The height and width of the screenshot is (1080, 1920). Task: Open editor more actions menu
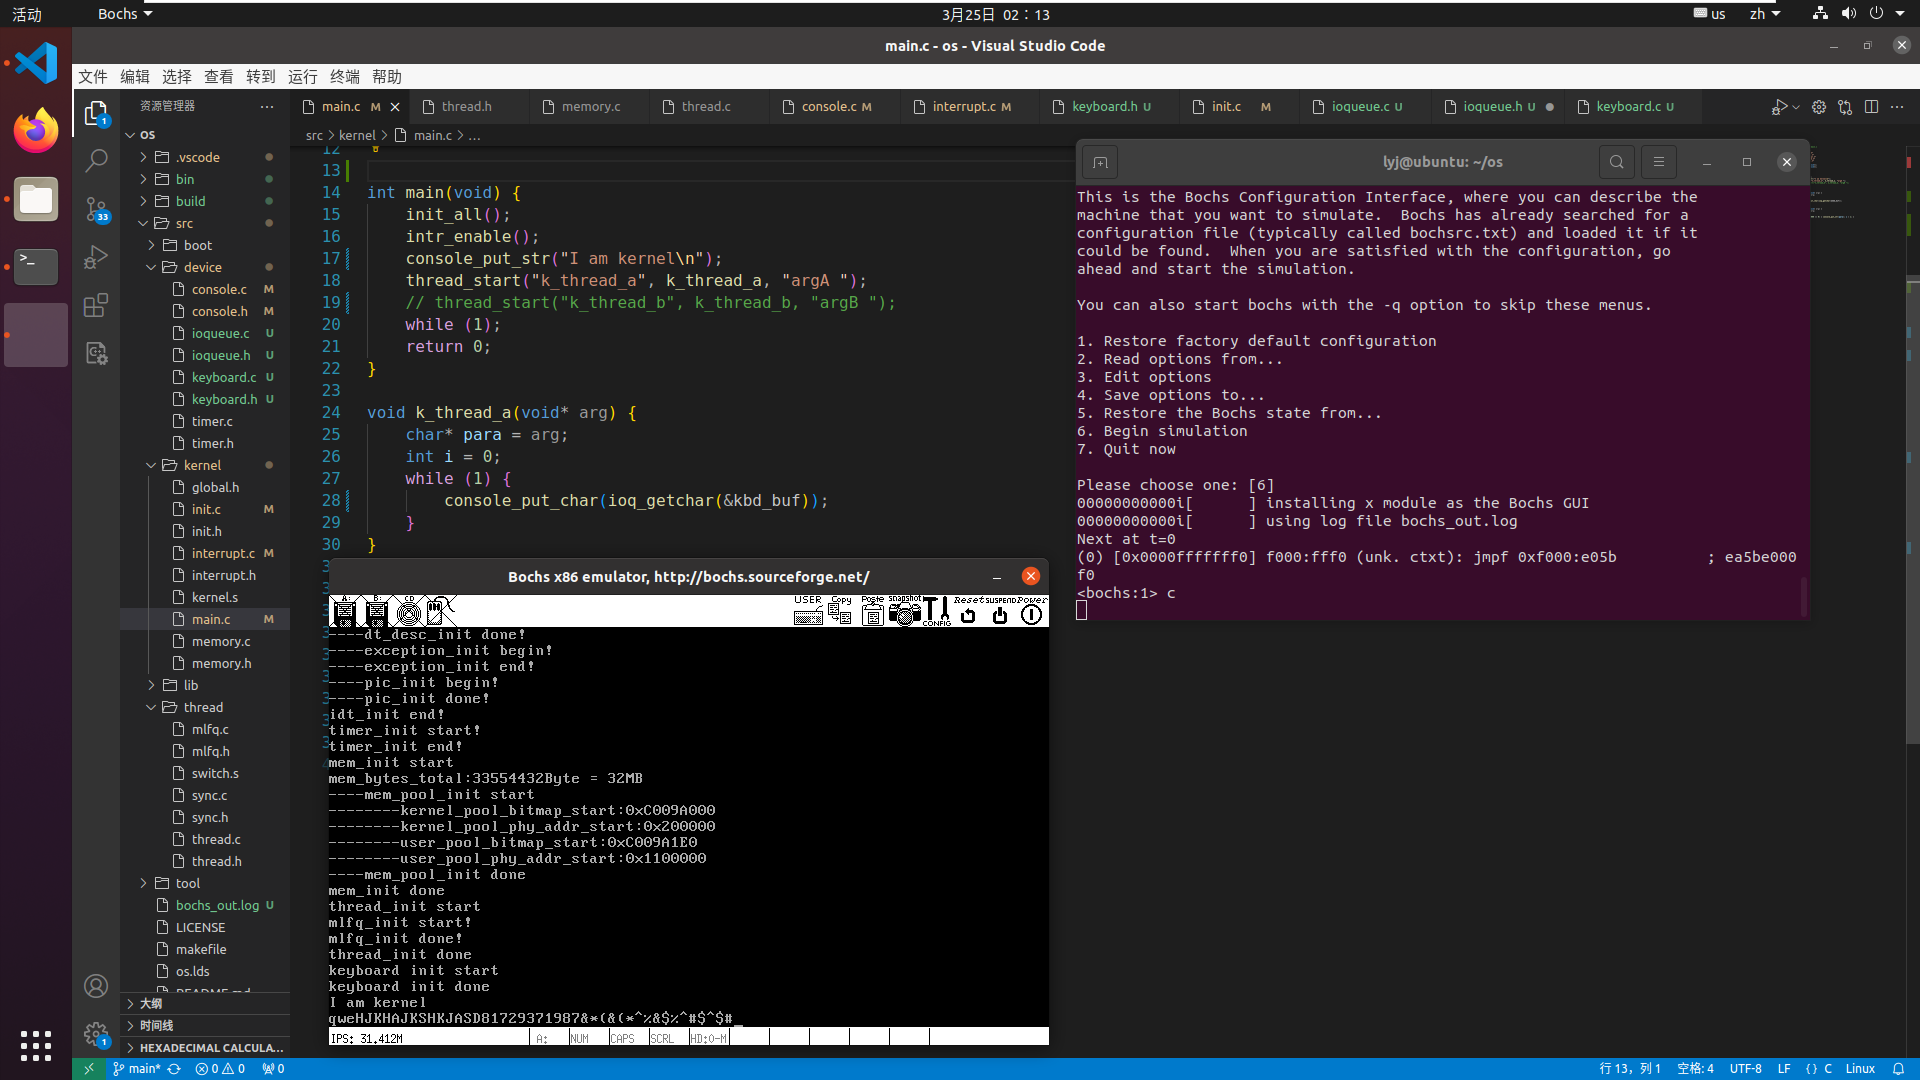(1897, 107)
